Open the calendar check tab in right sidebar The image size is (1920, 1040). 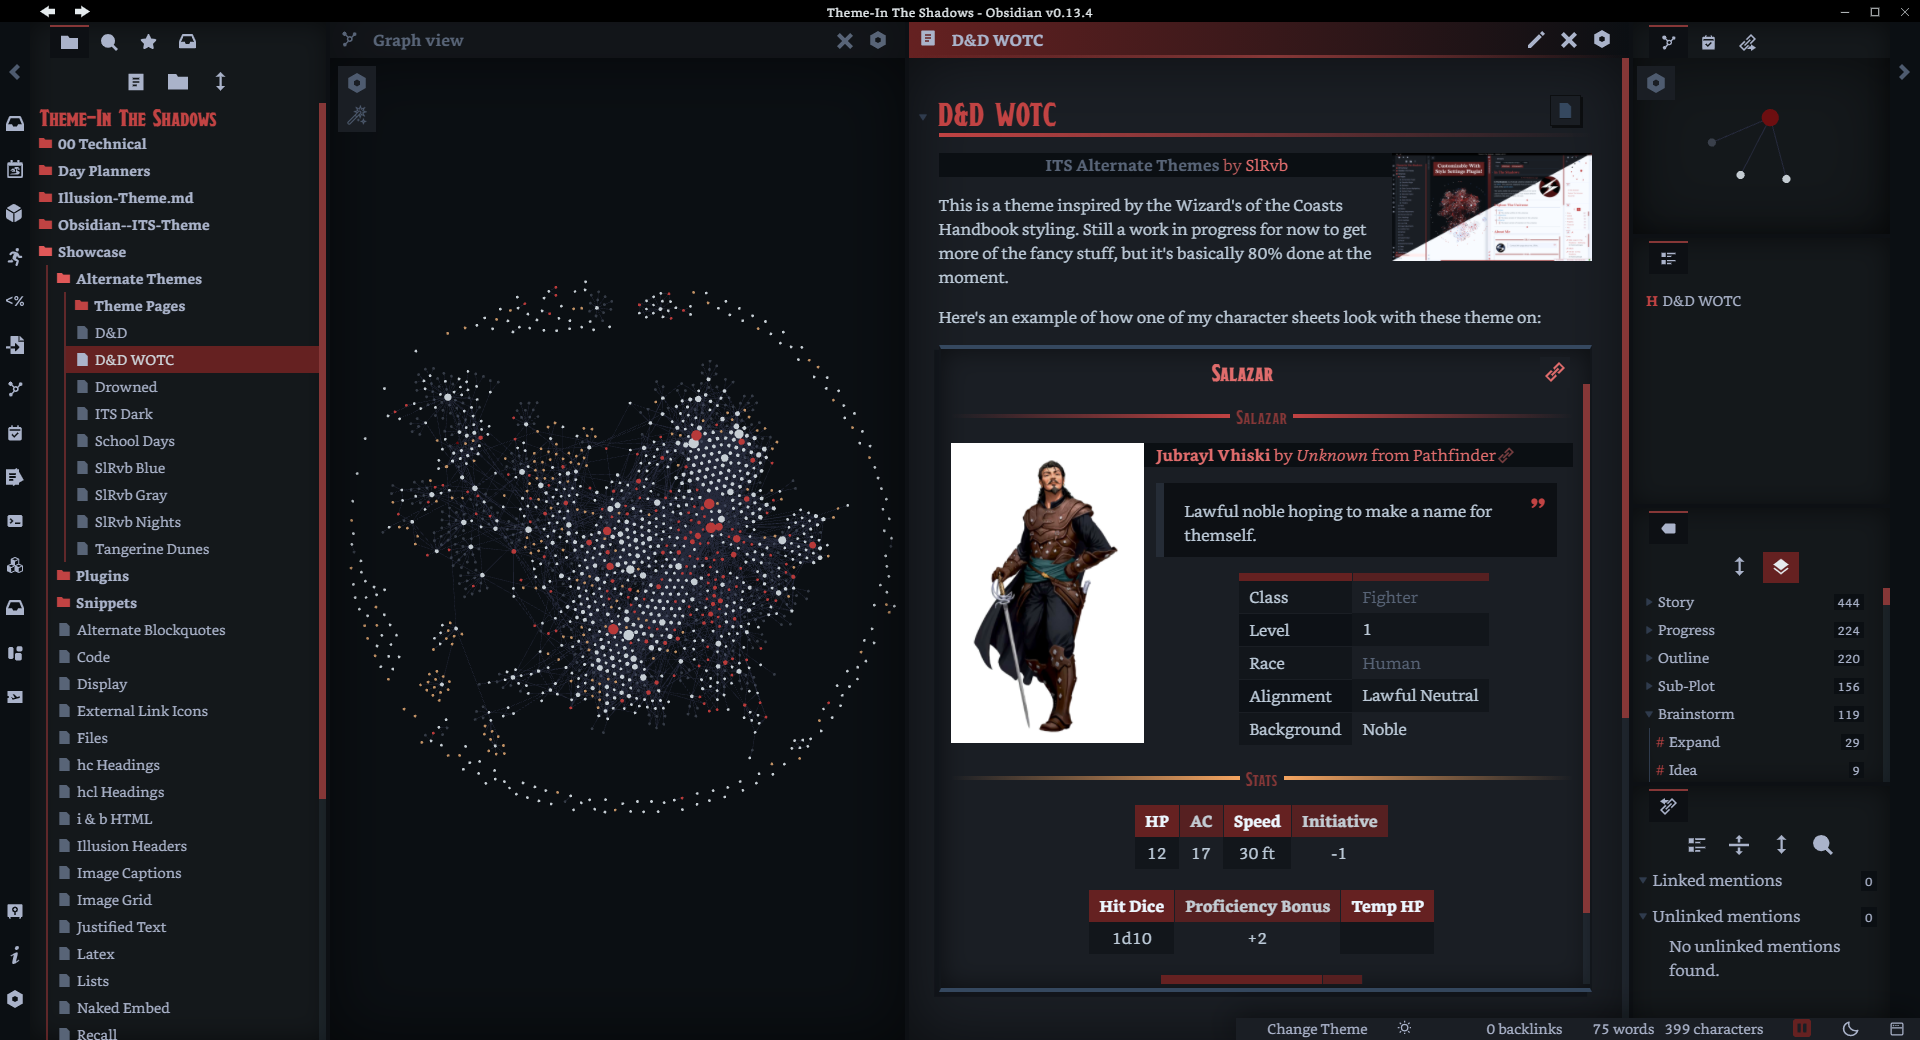click(1708, 43)
